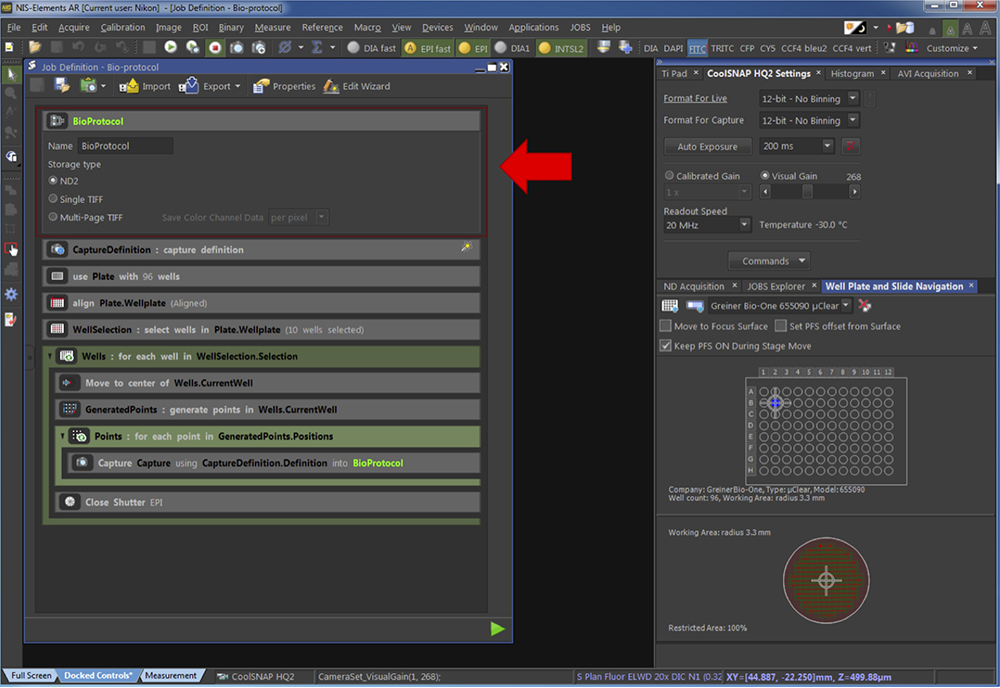This screenshot has width=1000, height=688.
Task: Switch to the DAPI filter configuration
Action: (x=673, y=48)
